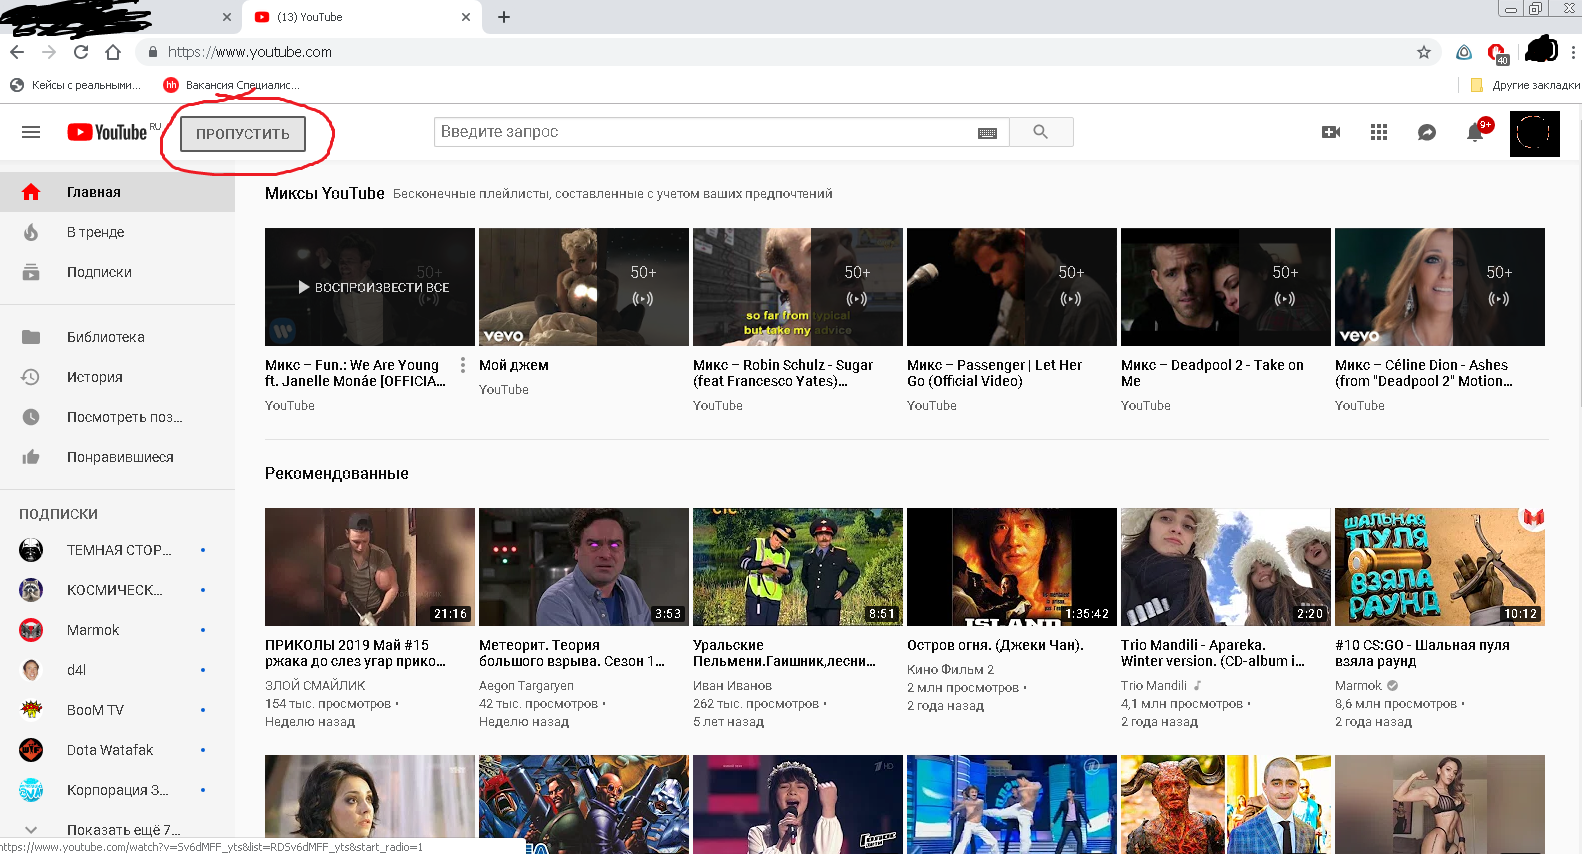Open the account avatar menu
Image resolution: width=1582 pixels, height=854 pixels.
(1534, 133)
